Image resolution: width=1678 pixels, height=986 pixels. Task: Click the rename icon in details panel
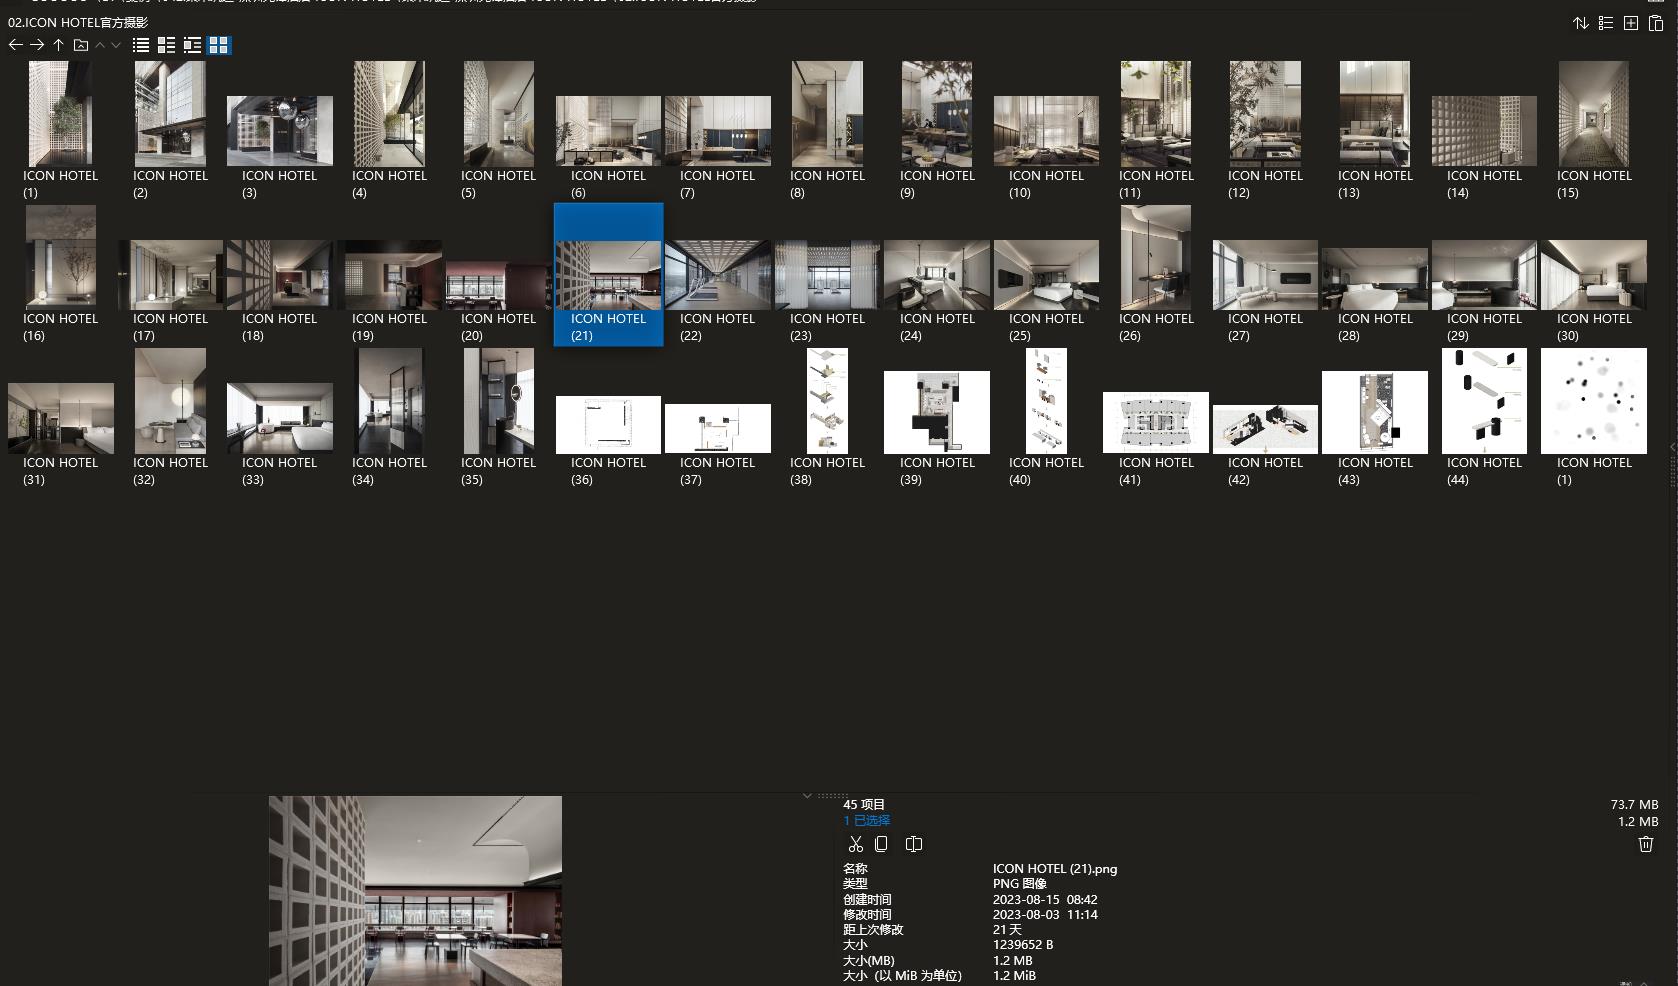point(913,844)
